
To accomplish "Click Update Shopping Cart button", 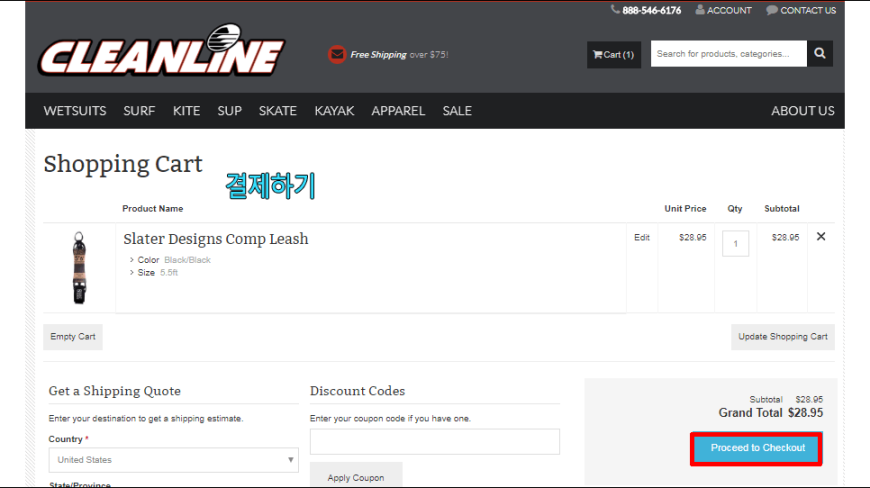I will pyautogui.click(x=783, y=337).
